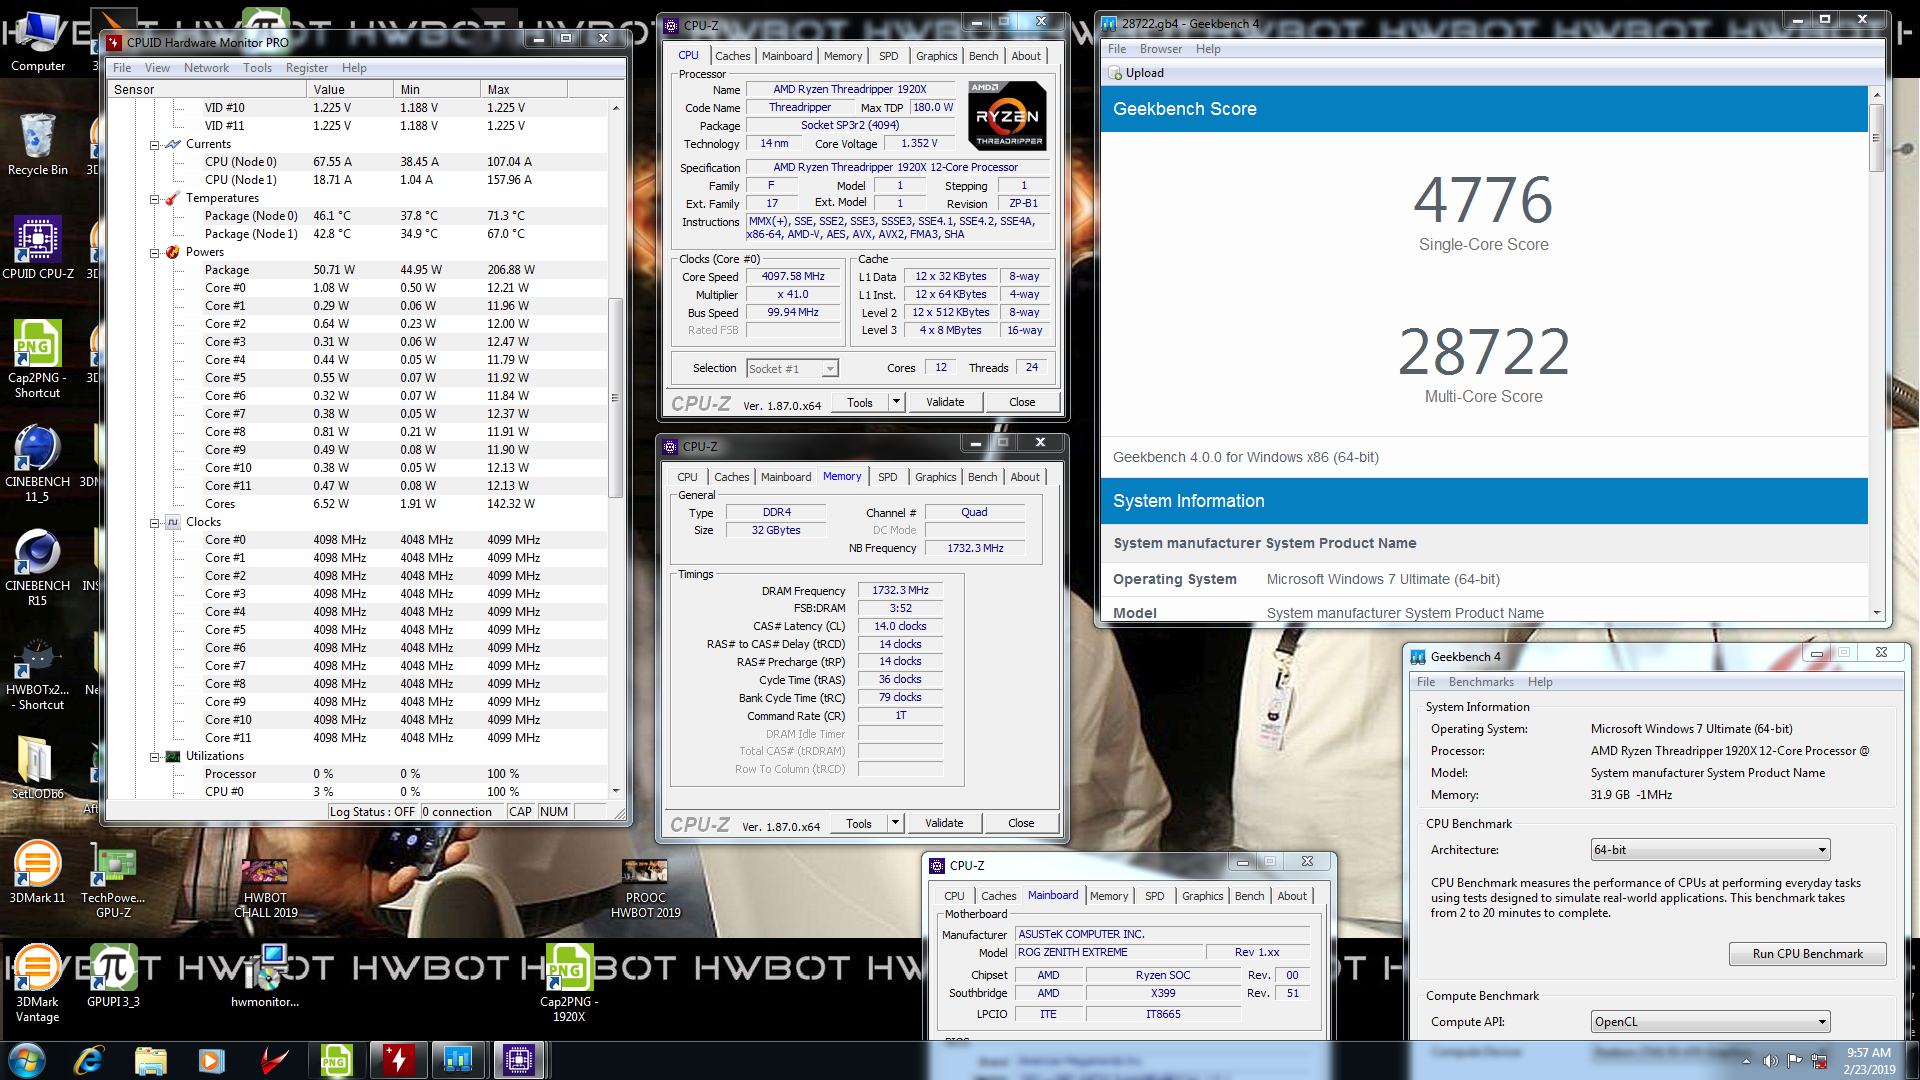
Task: Select the hwmonitor desktop shortcut
Action: 266,975
